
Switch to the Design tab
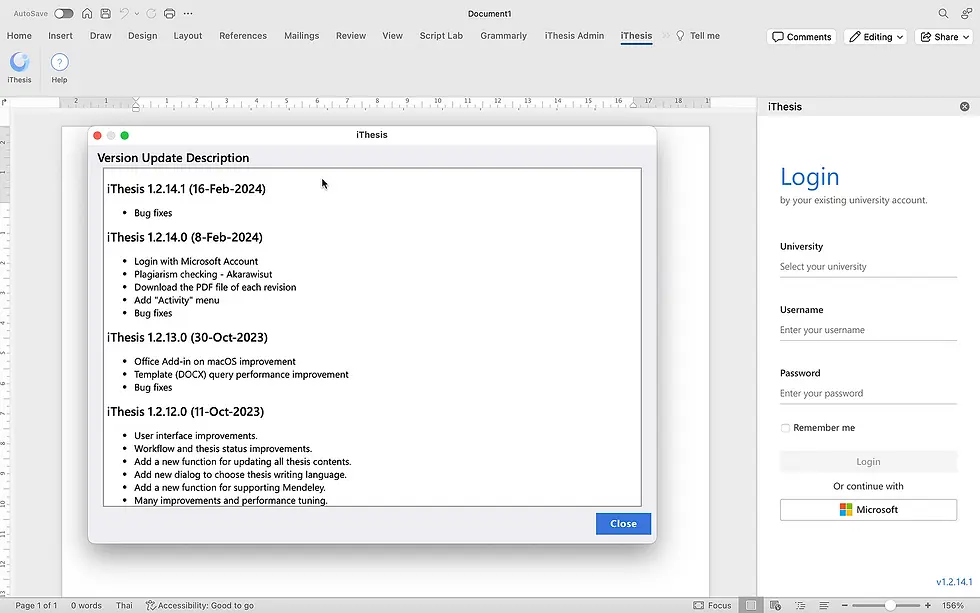click(x=142, y=36)
